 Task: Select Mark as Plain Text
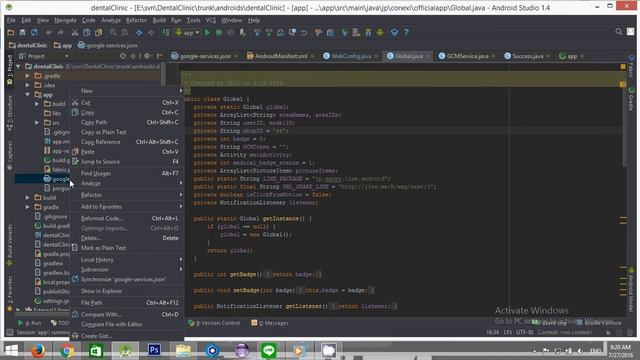(x=127, y=248)
